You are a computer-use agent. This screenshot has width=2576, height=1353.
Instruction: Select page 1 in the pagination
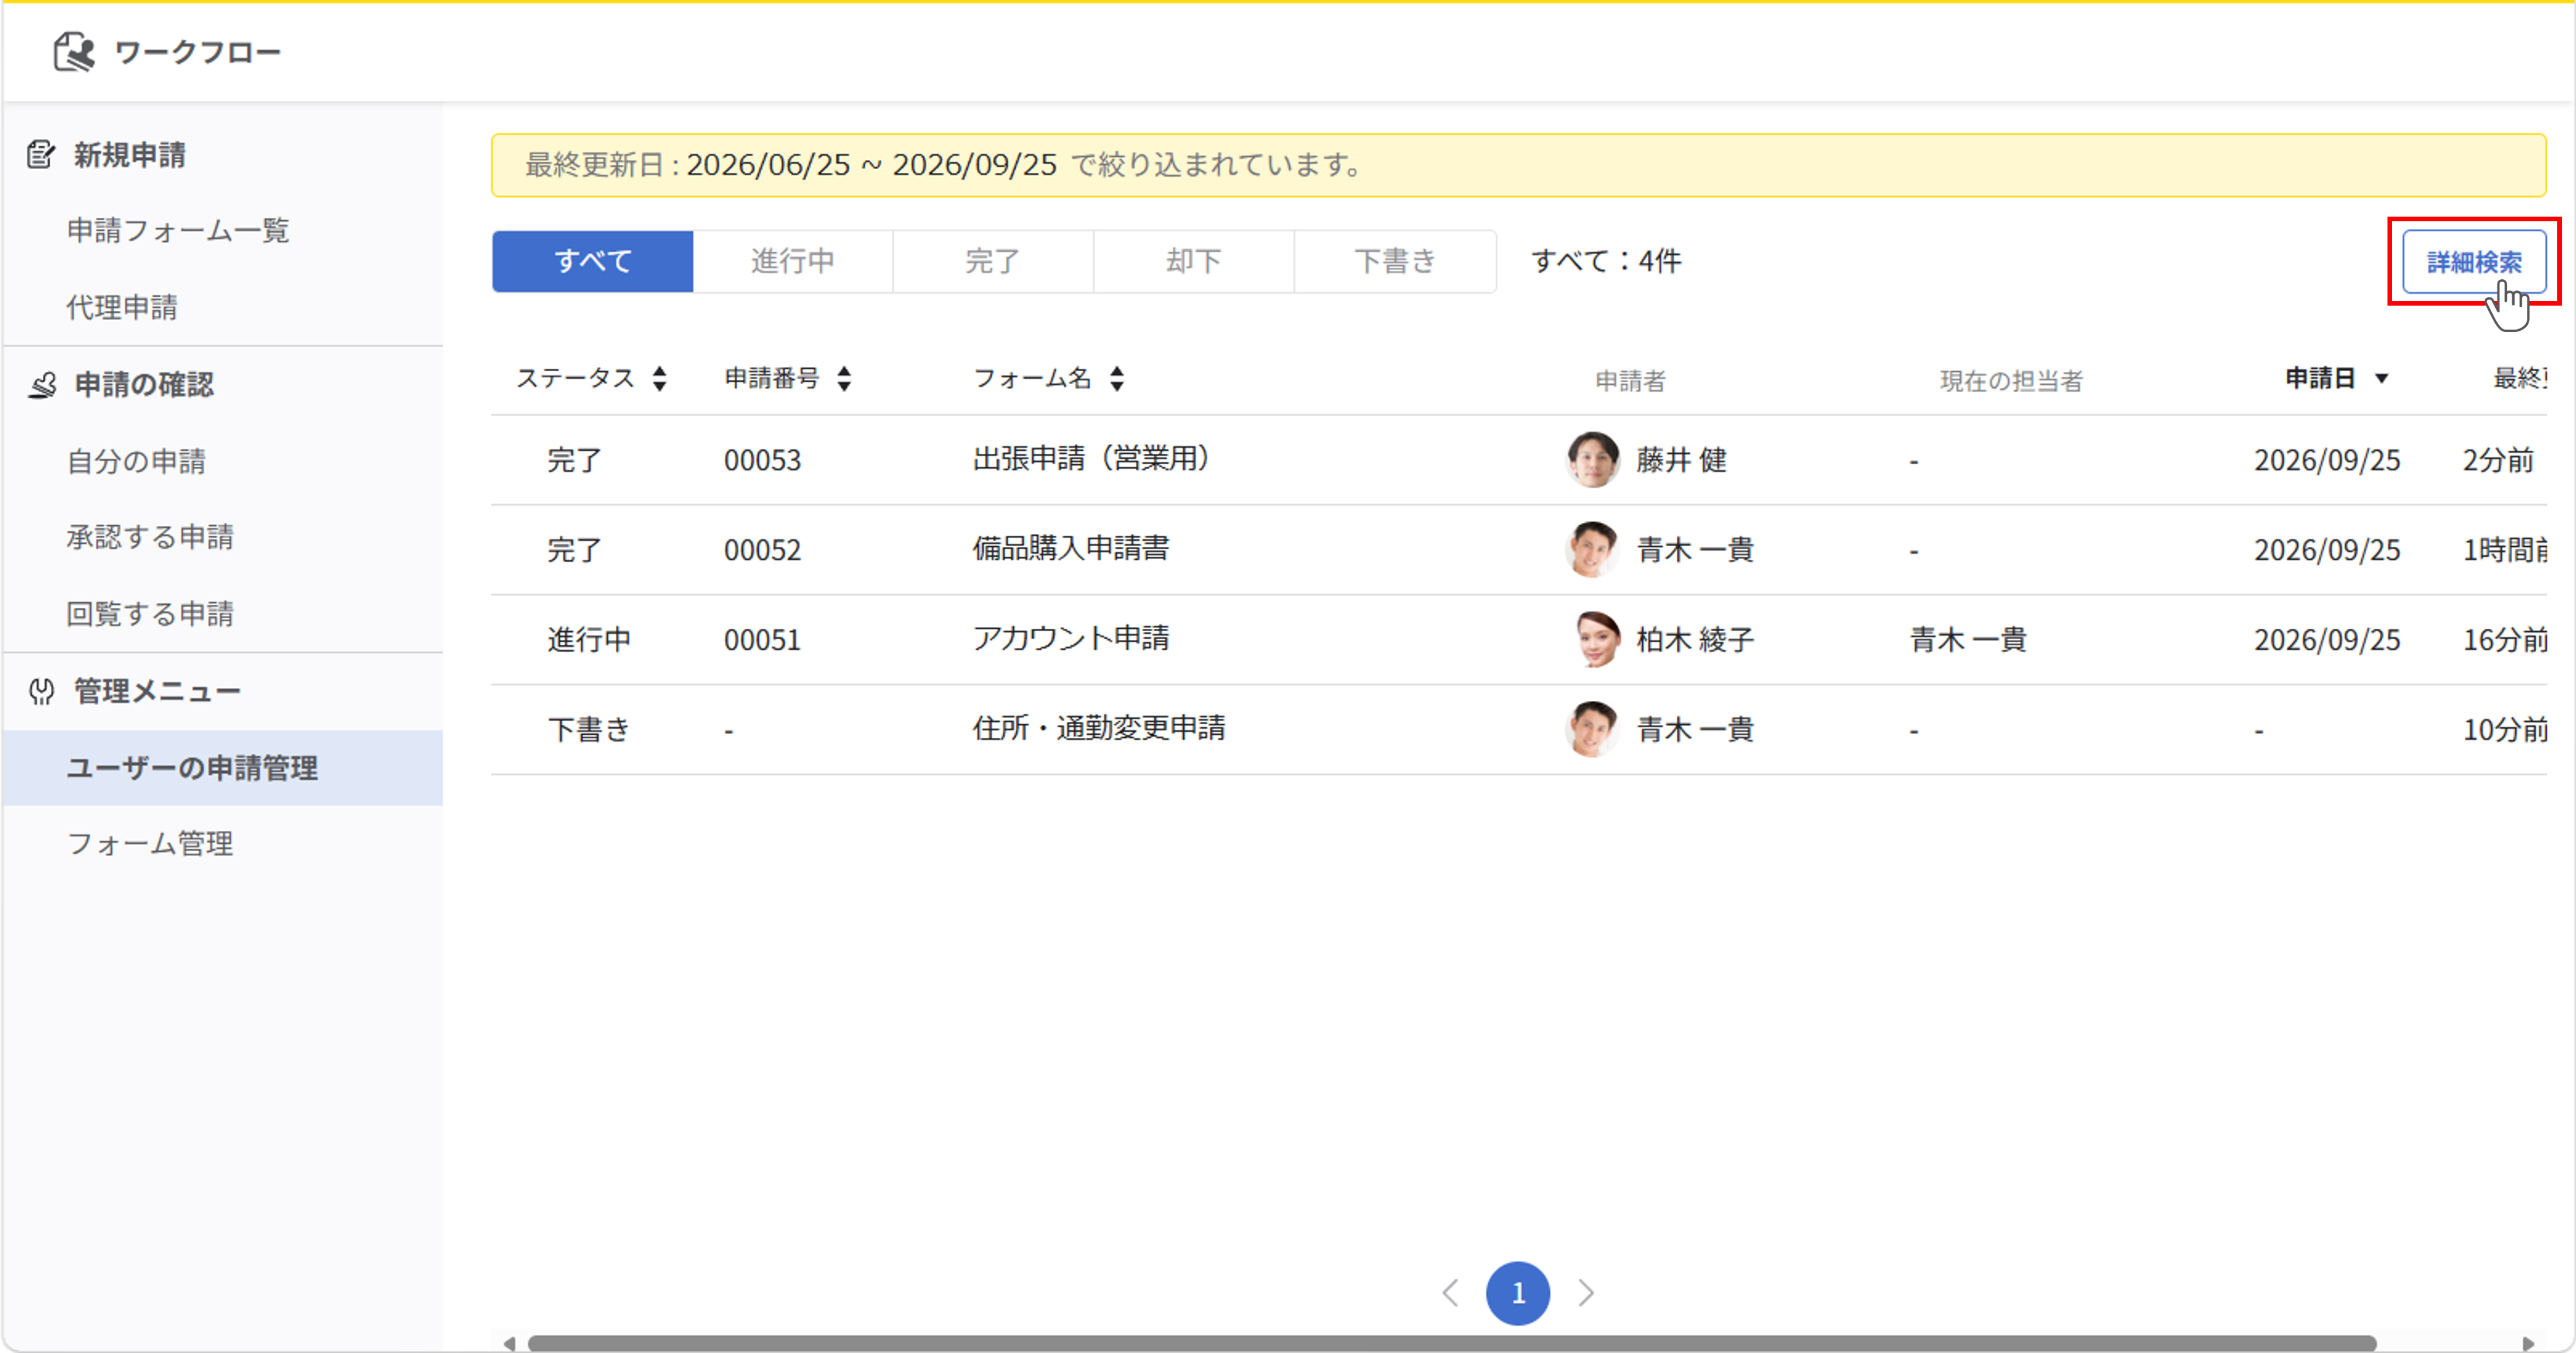[1518, 1293]
